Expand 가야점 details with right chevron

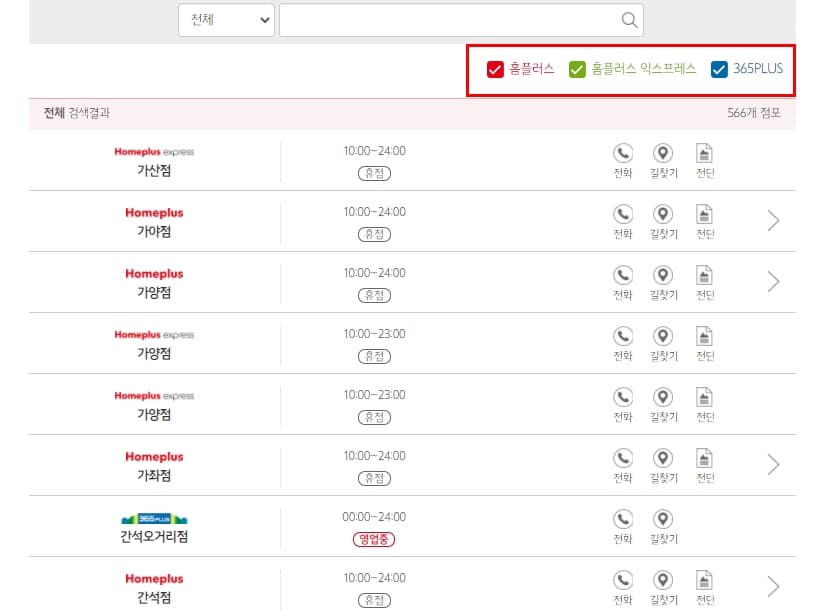click(x=773, y=221)
